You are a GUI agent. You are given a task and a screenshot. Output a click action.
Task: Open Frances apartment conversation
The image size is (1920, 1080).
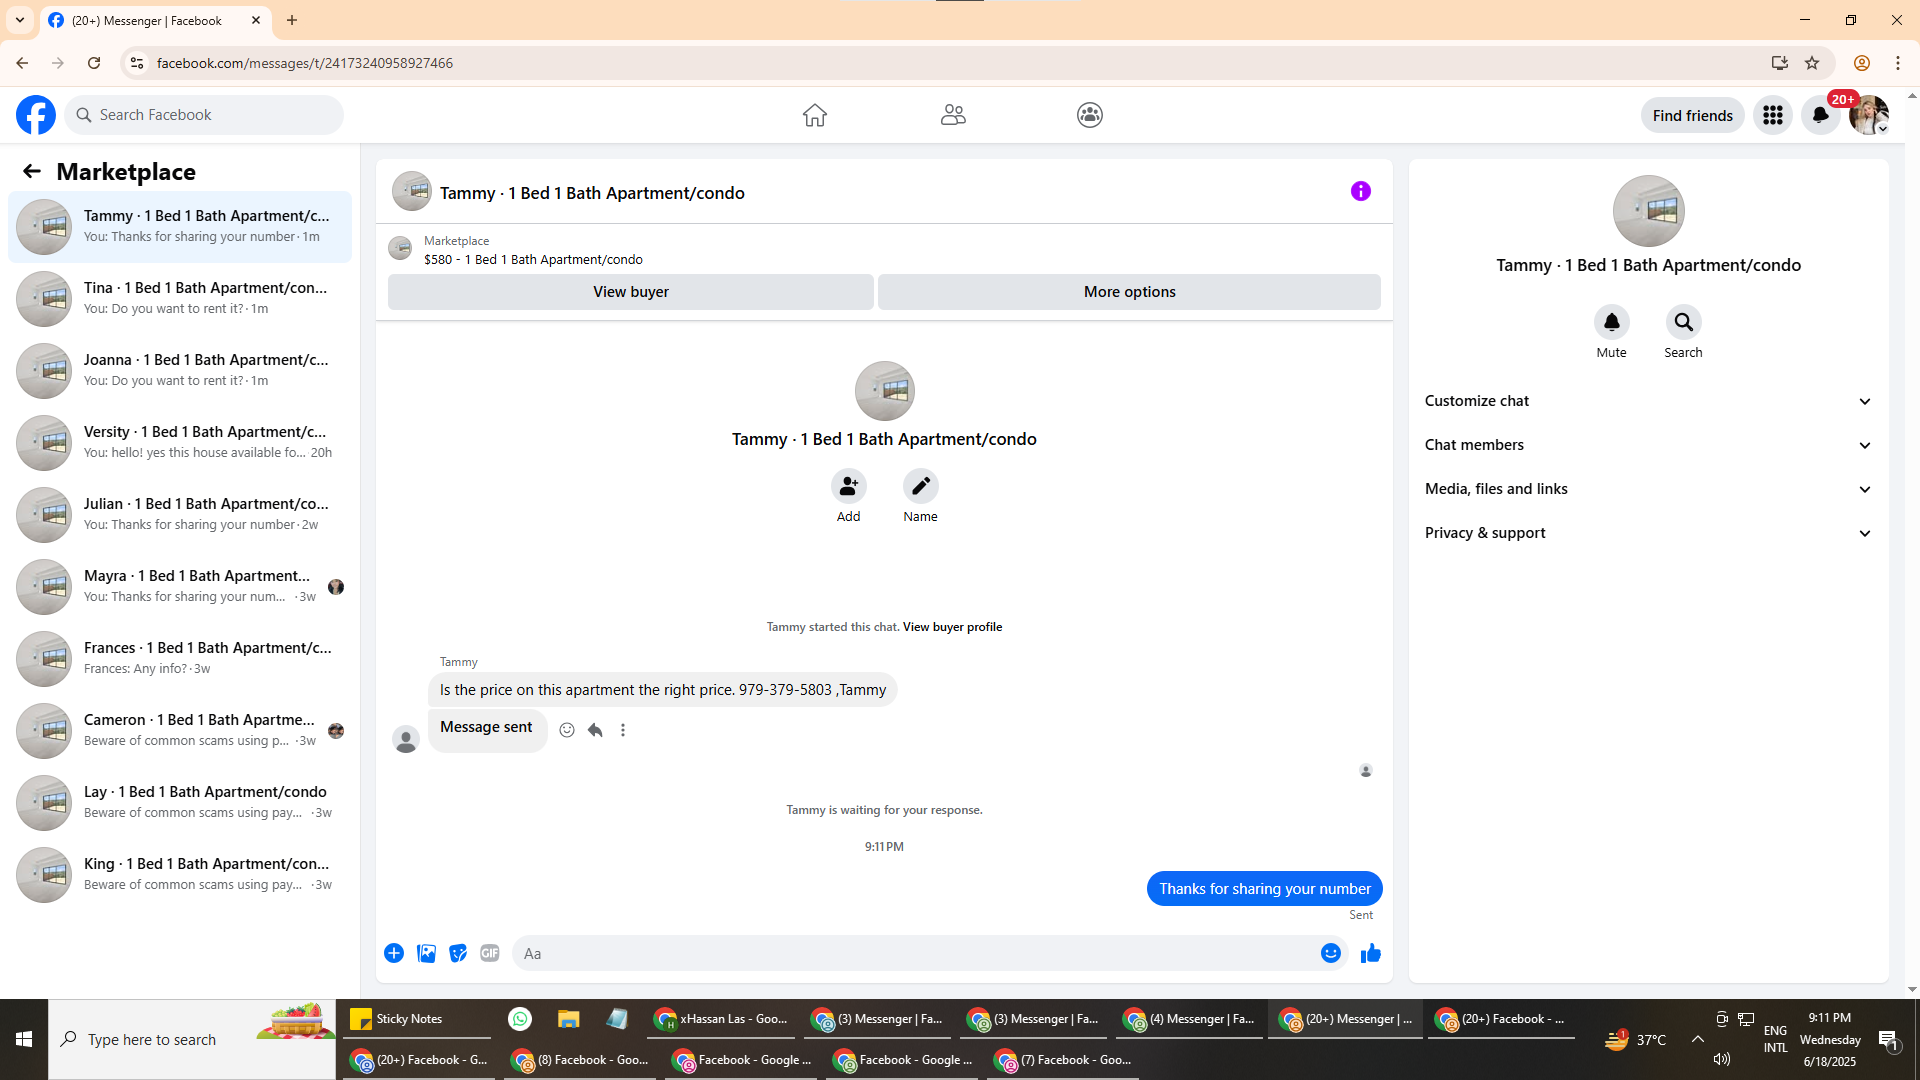tap(180, 658)
